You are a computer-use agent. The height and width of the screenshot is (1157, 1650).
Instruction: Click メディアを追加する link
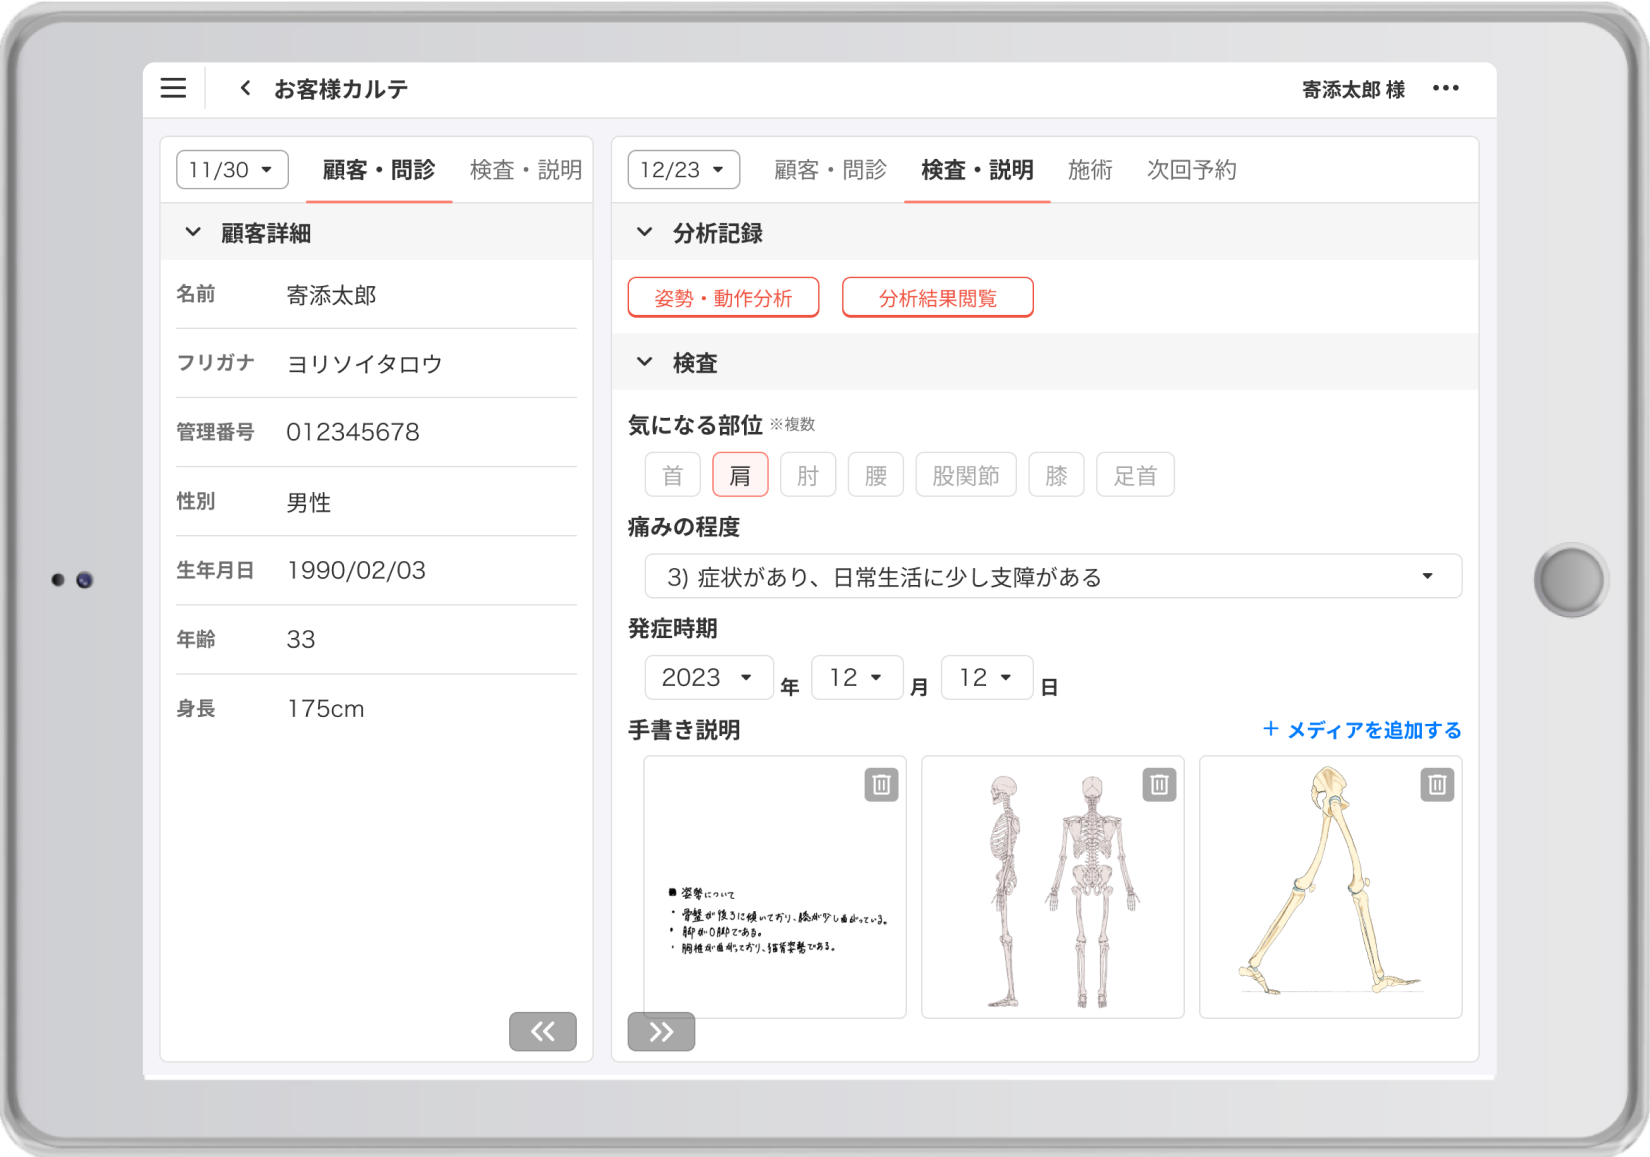(1362, 730)
